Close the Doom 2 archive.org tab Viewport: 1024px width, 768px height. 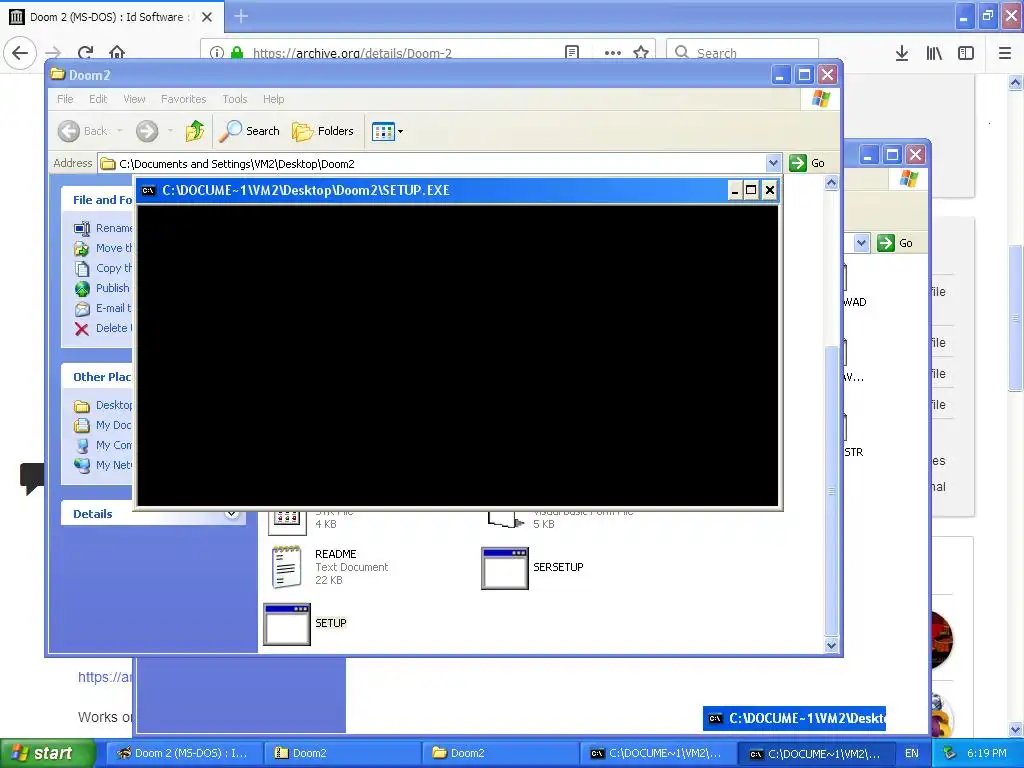(207, 17)
